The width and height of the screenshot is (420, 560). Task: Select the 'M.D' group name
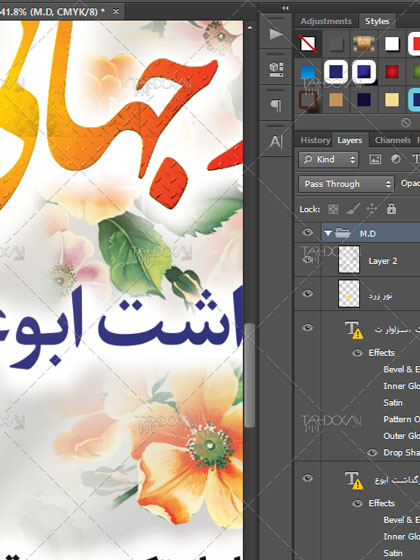point(368,234)
